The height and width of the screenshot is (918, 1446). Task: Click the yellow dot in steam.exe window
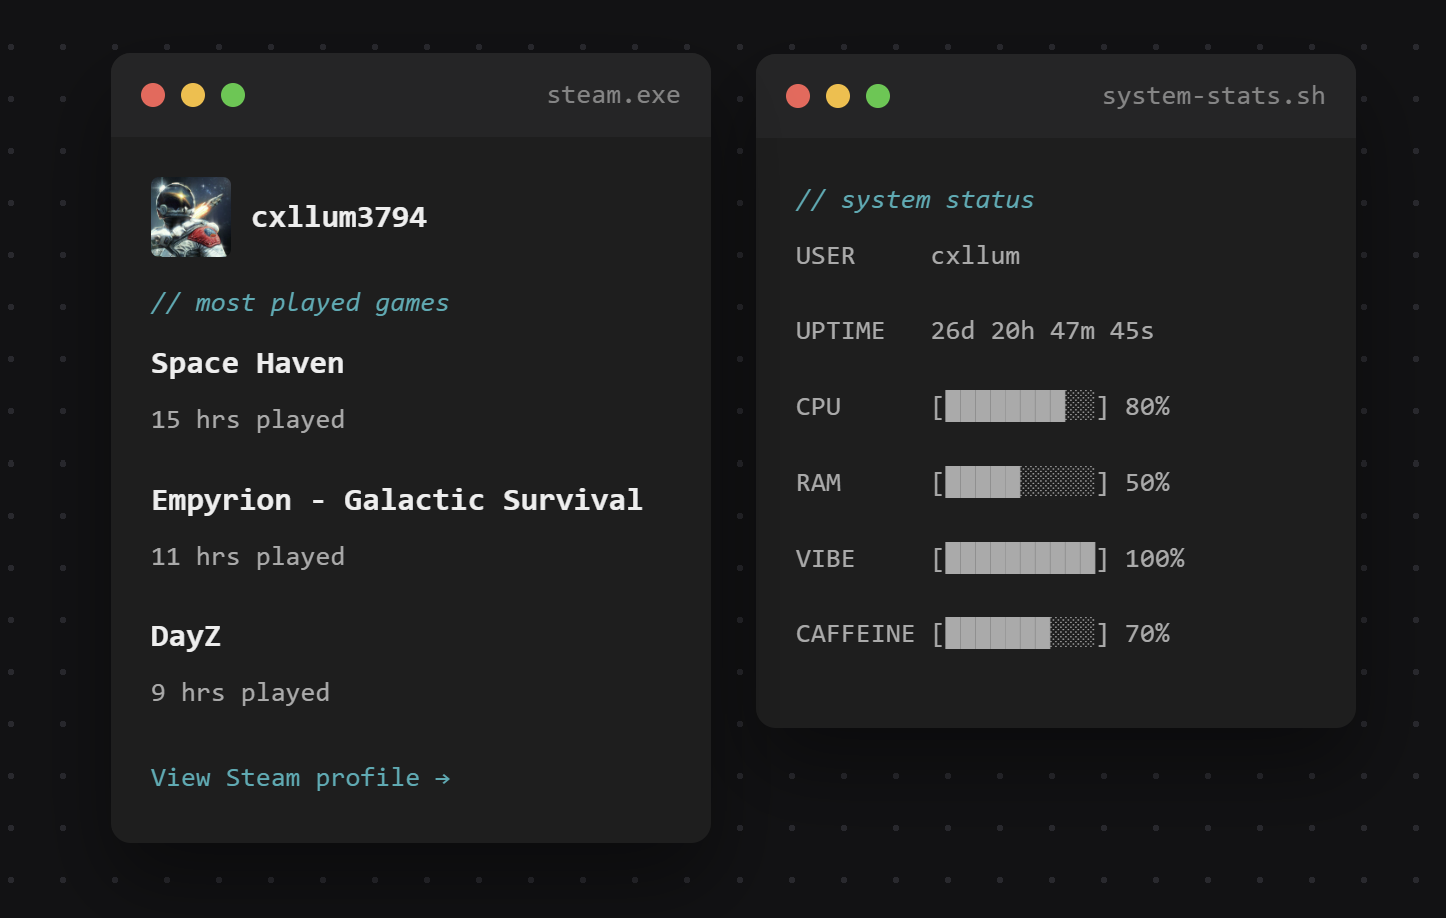tap(193, 95)
